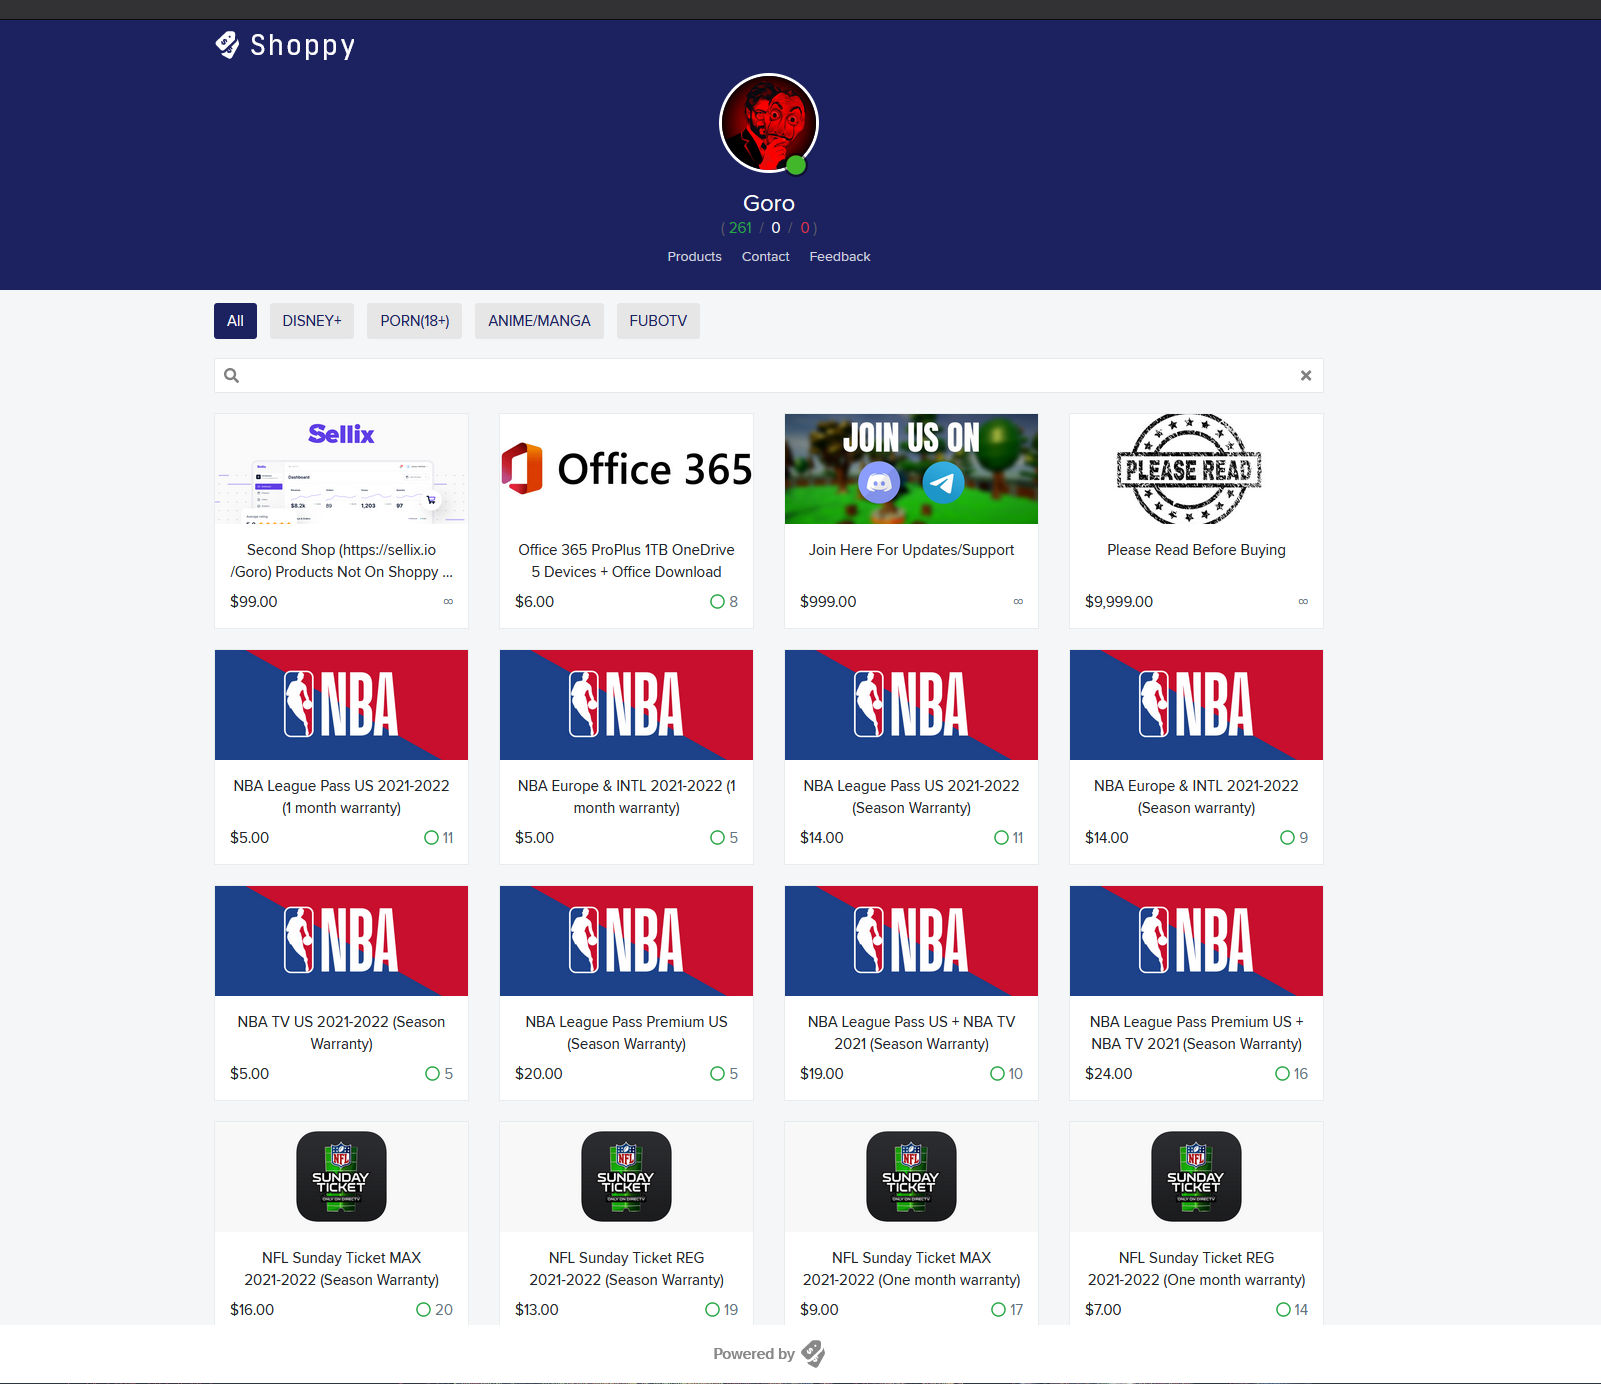1601x1384 pixels.
Task: Open NFL Sunday Ticket MAX Season Warranty icon
Action: pyautogui.click(x=341, y=1176)
